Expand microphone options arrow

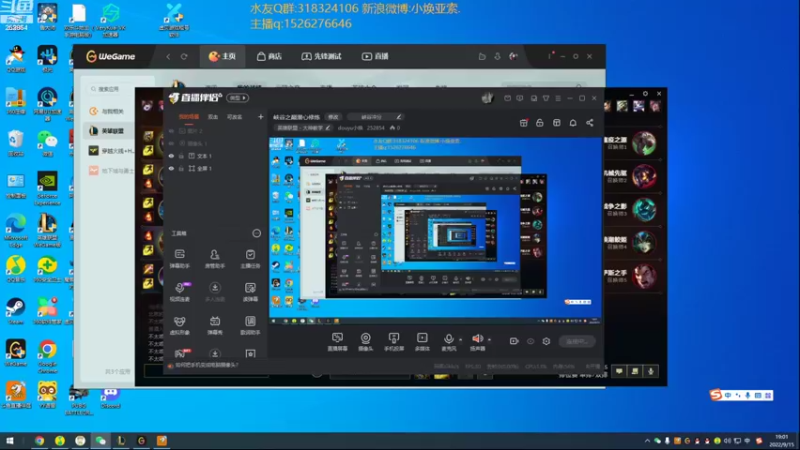461,339
